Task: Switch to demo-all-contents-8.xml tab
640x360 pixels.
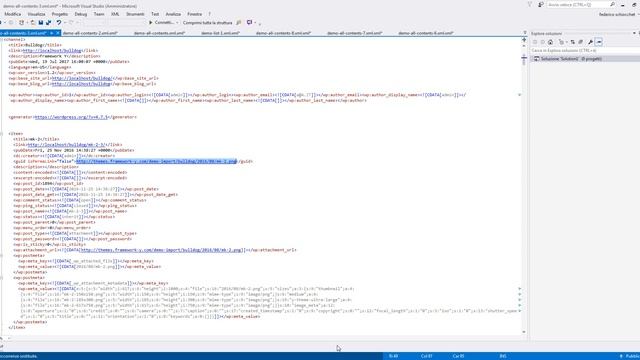Action: pyautogui.click(x=283, y=33)
